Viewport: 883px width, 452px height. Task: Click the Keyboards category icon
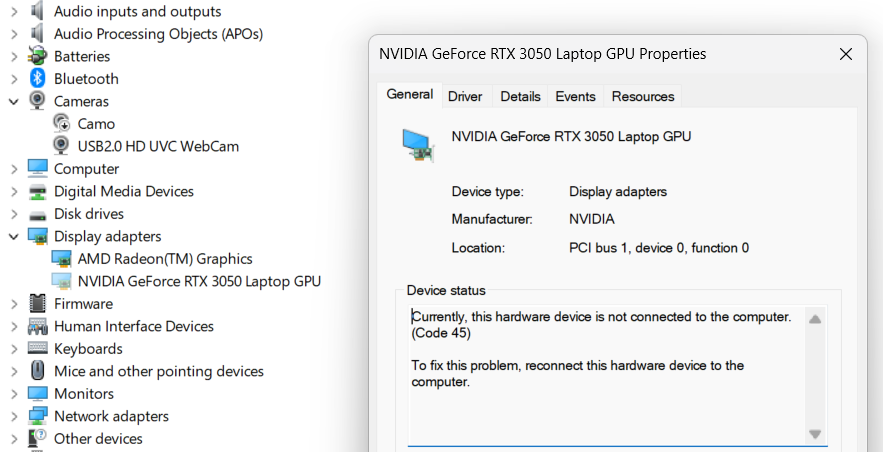coord(38,349)
